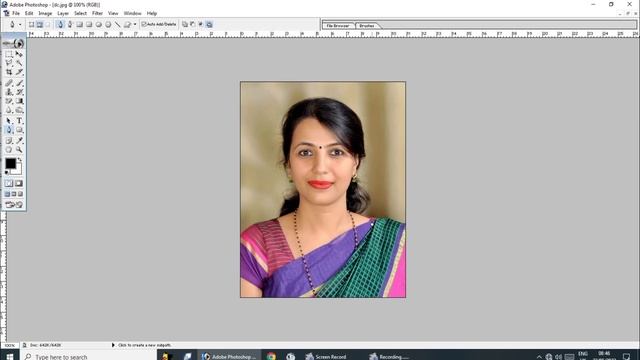
Task: Choose Polygon shape in options bar
Action: (108, 24)
